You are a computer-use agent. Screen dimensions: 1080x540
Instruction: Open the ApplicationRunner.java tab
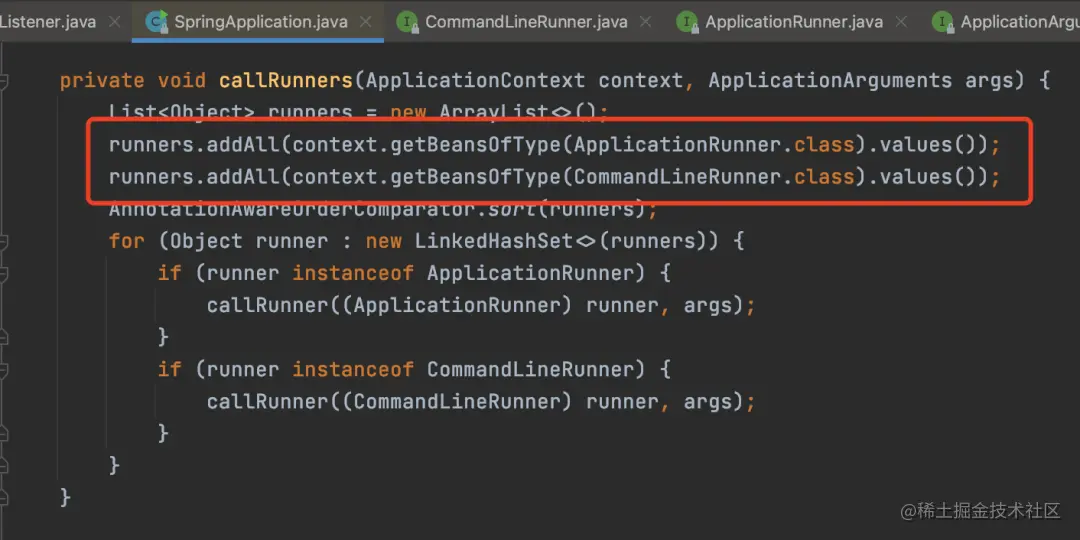(793, 21)
